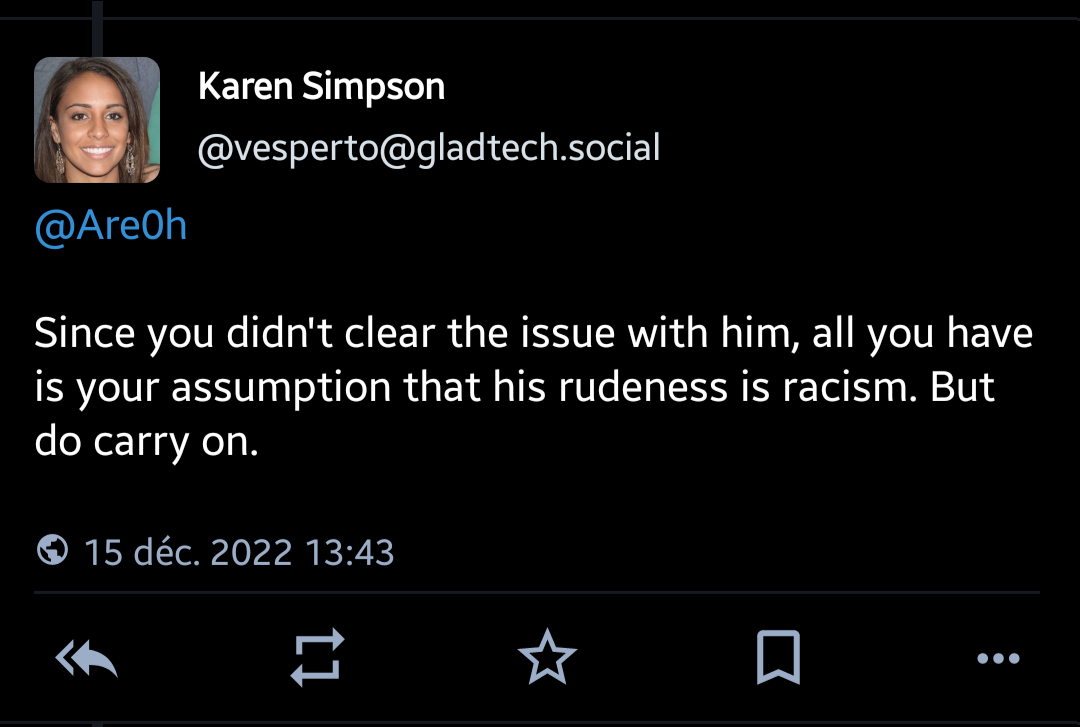The width and height of the screenshot is (1080, 727).
Task: Bookmark this post
Action: click(777, 658)
